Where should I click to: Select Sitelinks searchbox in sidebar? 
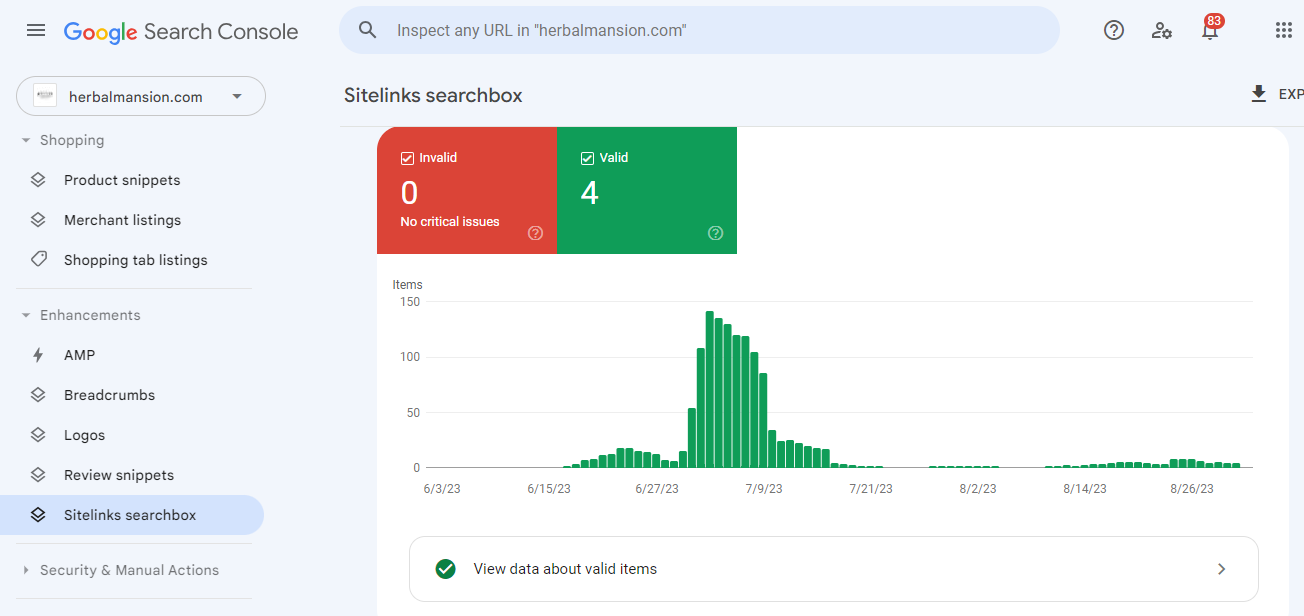[x=132, y=515]
